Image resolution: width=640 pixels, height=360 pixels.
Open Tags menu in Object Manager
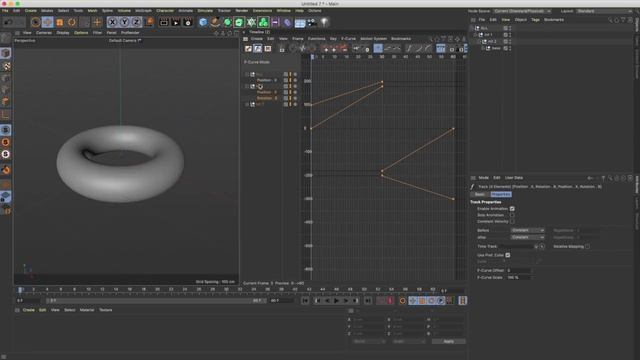click(535, 20)
